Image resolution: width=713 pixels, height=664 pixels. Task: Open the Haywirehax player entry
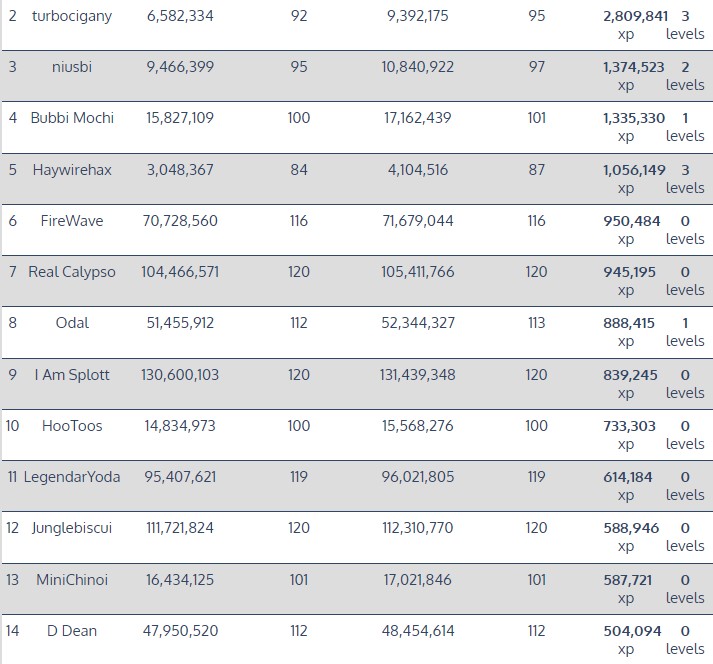click(x=72, y=170)
